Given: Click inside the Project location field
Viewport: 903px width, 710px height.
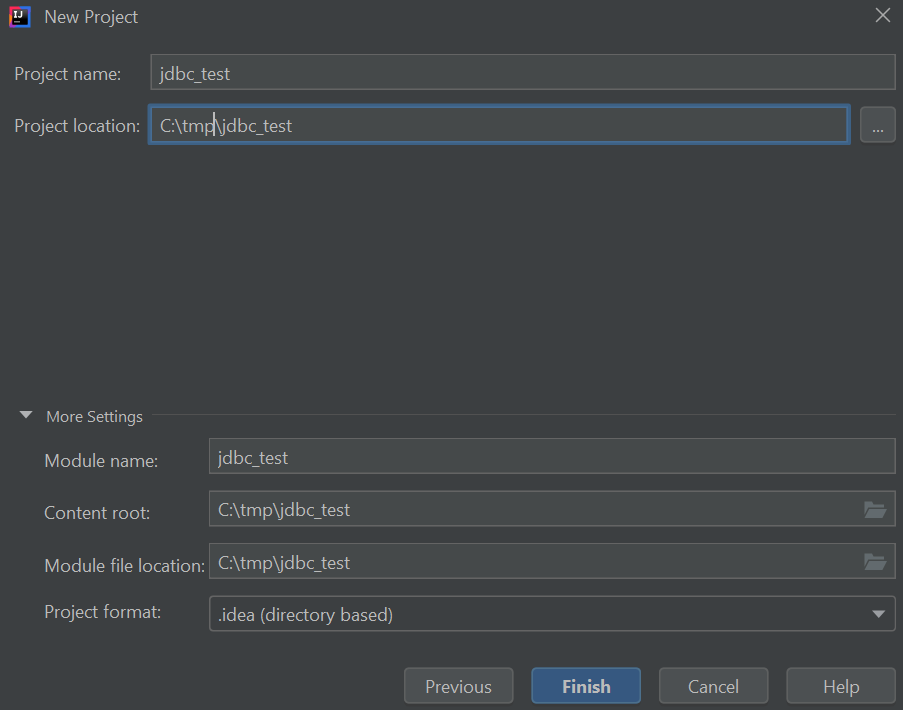Looking at the screenshot, I should click(x=499, y=125).
